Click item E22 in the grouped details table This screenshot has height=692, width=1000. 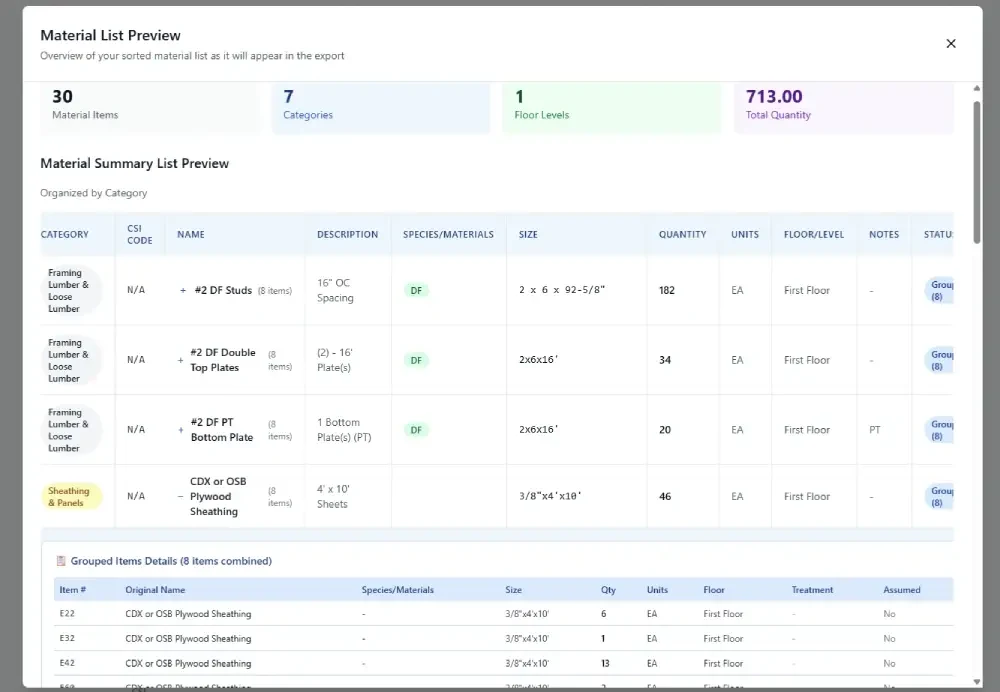pos(67,614)
